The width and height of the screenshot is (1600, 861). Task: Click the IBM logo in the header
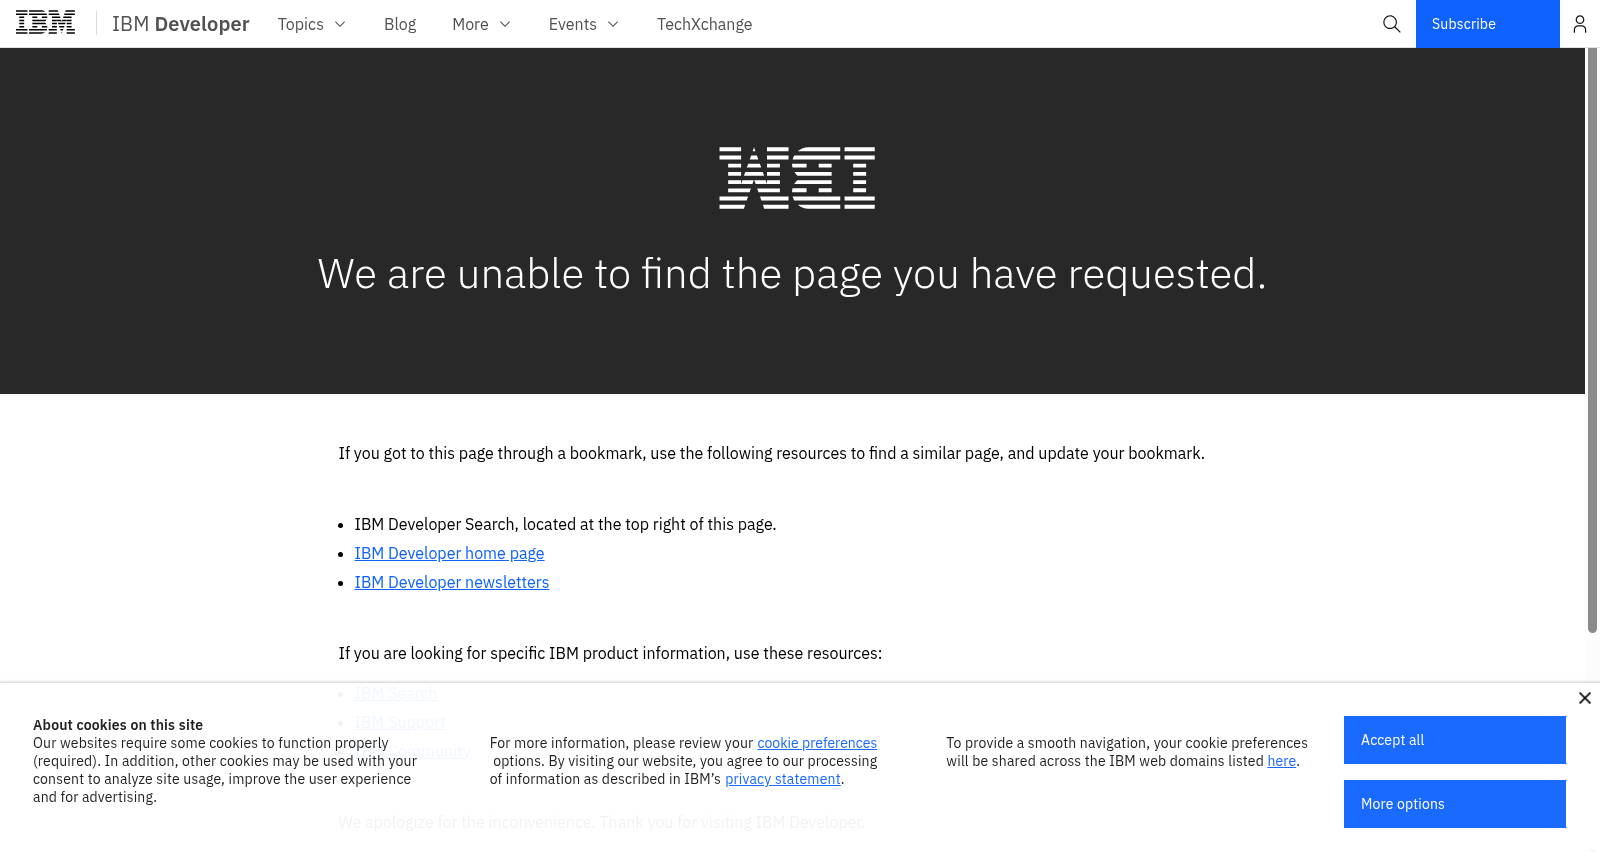click(x=46, y=23)
